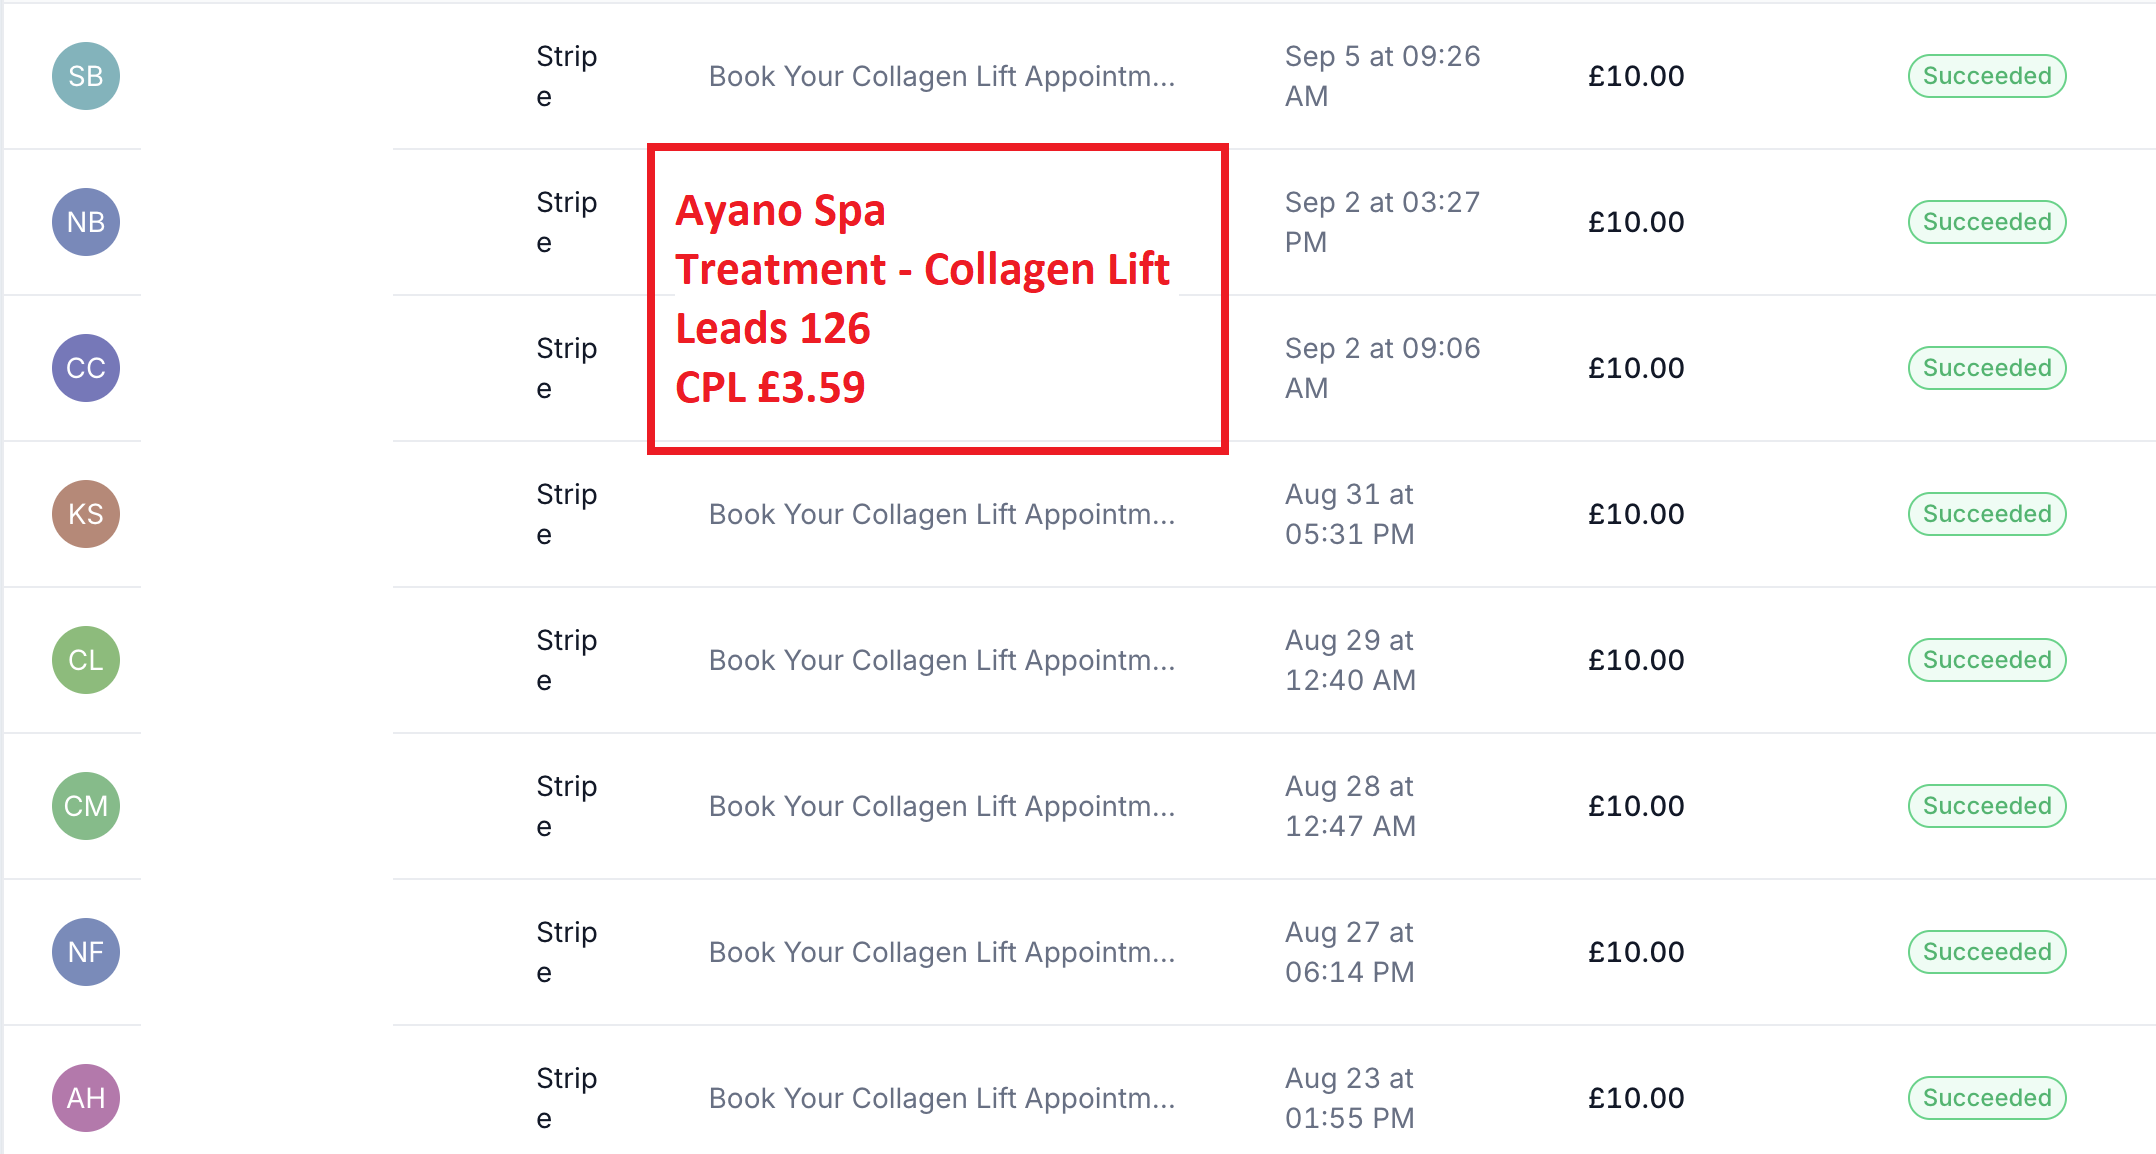Screen dimensions: 2156x1154
Task: Open Collagen Lift appointment link for Sep 5
Action: click(x=941, y=76)
